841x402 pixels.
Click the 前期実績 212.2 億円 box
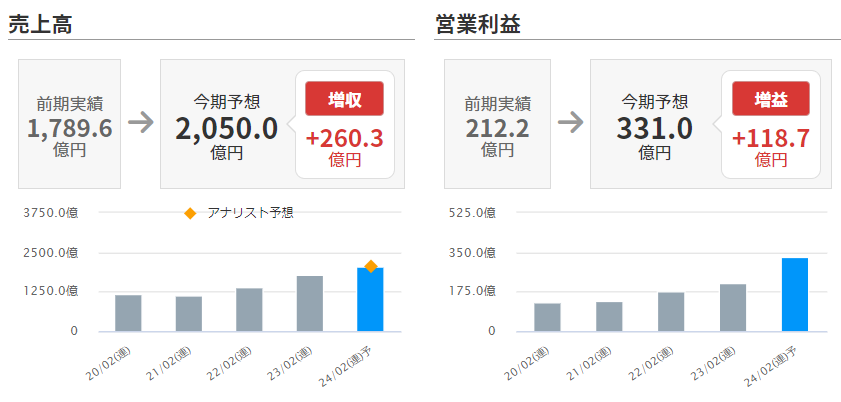point(497,124)
